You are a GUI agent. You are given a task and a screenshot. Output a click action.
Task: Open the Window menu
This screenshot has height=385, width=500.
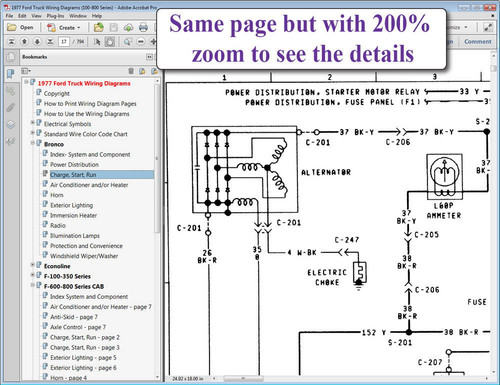coord(78,16)
